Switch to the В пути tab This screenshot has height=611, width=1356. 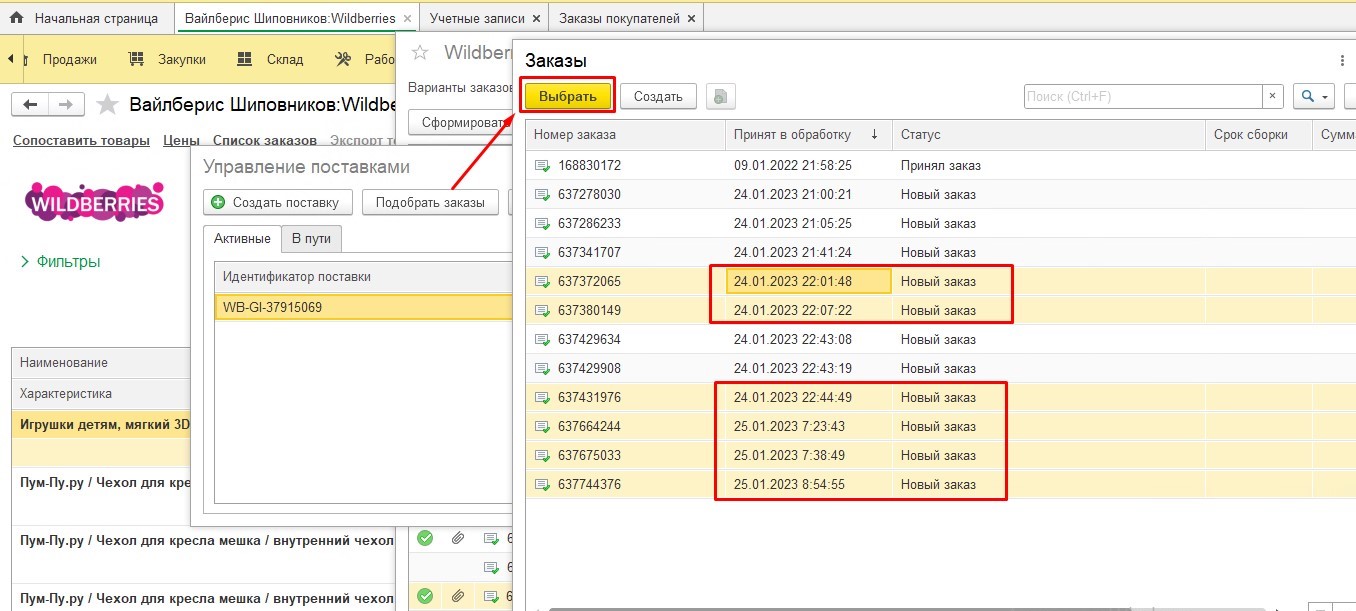(311, 239)
